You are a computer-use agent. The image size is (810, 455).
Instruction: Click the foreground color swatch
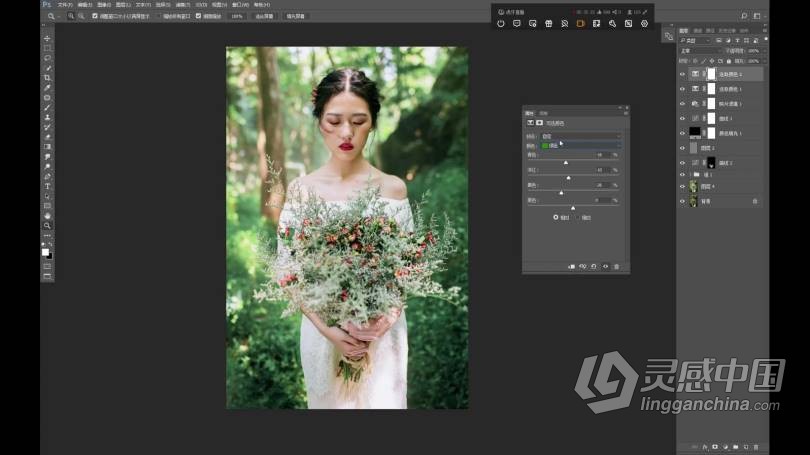(x=45, y=252)
